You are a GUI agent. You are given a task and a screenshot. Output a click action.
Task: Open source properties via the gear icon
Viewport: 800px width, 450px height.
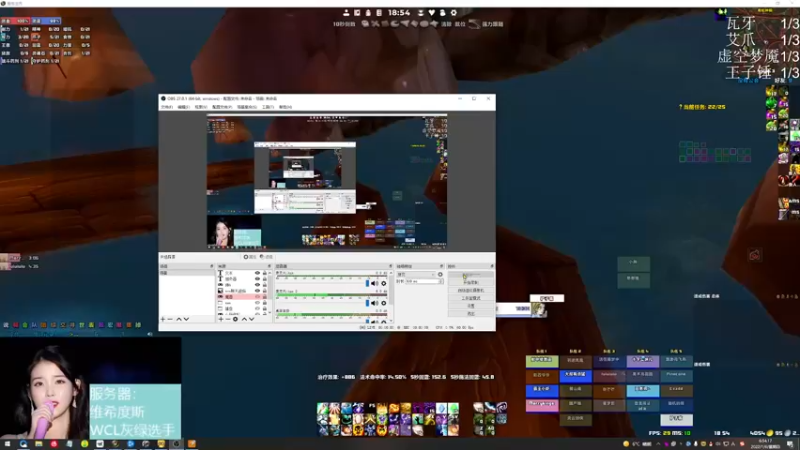235,319
